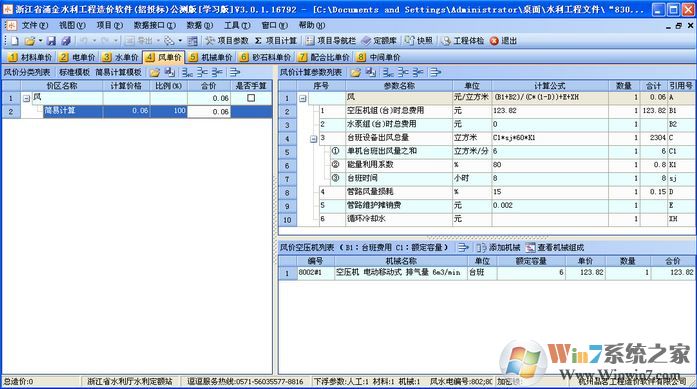Open the 定额库 quota library

[379, 41]
